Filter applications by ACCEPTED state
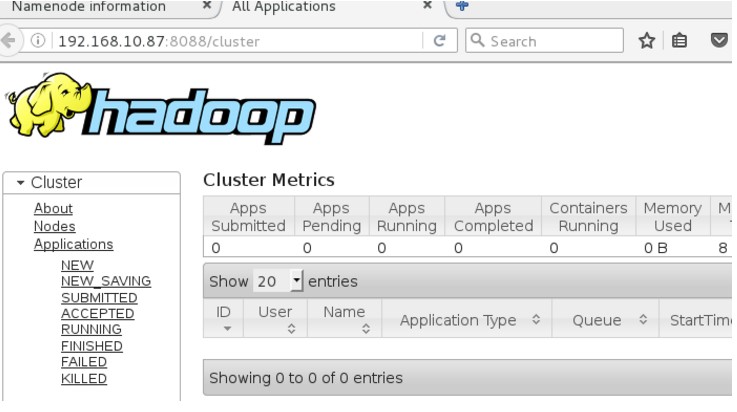The height and width of the screenshot is (412, 737). pyautogui.click(x=97, y=313)
